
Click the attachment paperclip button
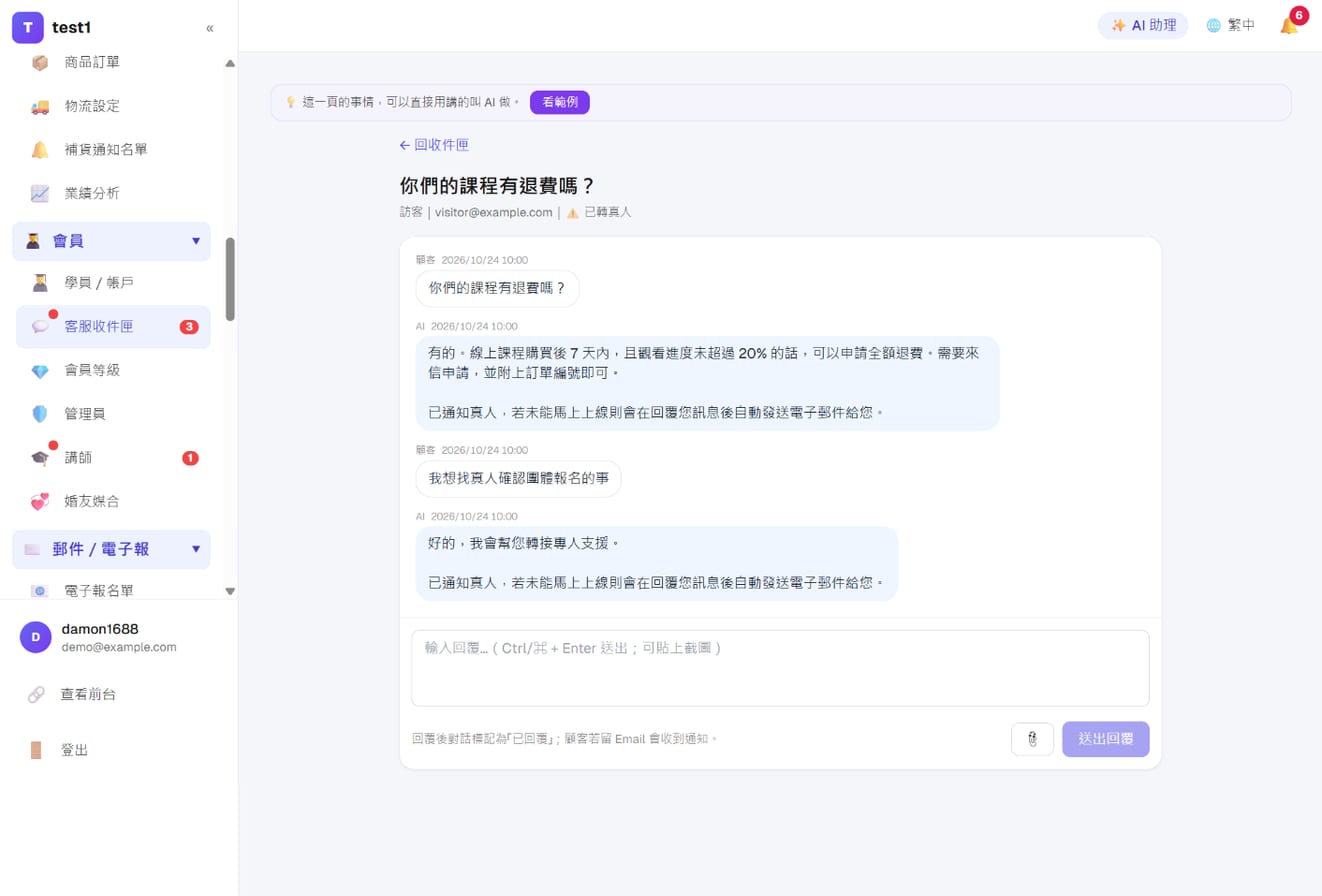point(1033,739)
